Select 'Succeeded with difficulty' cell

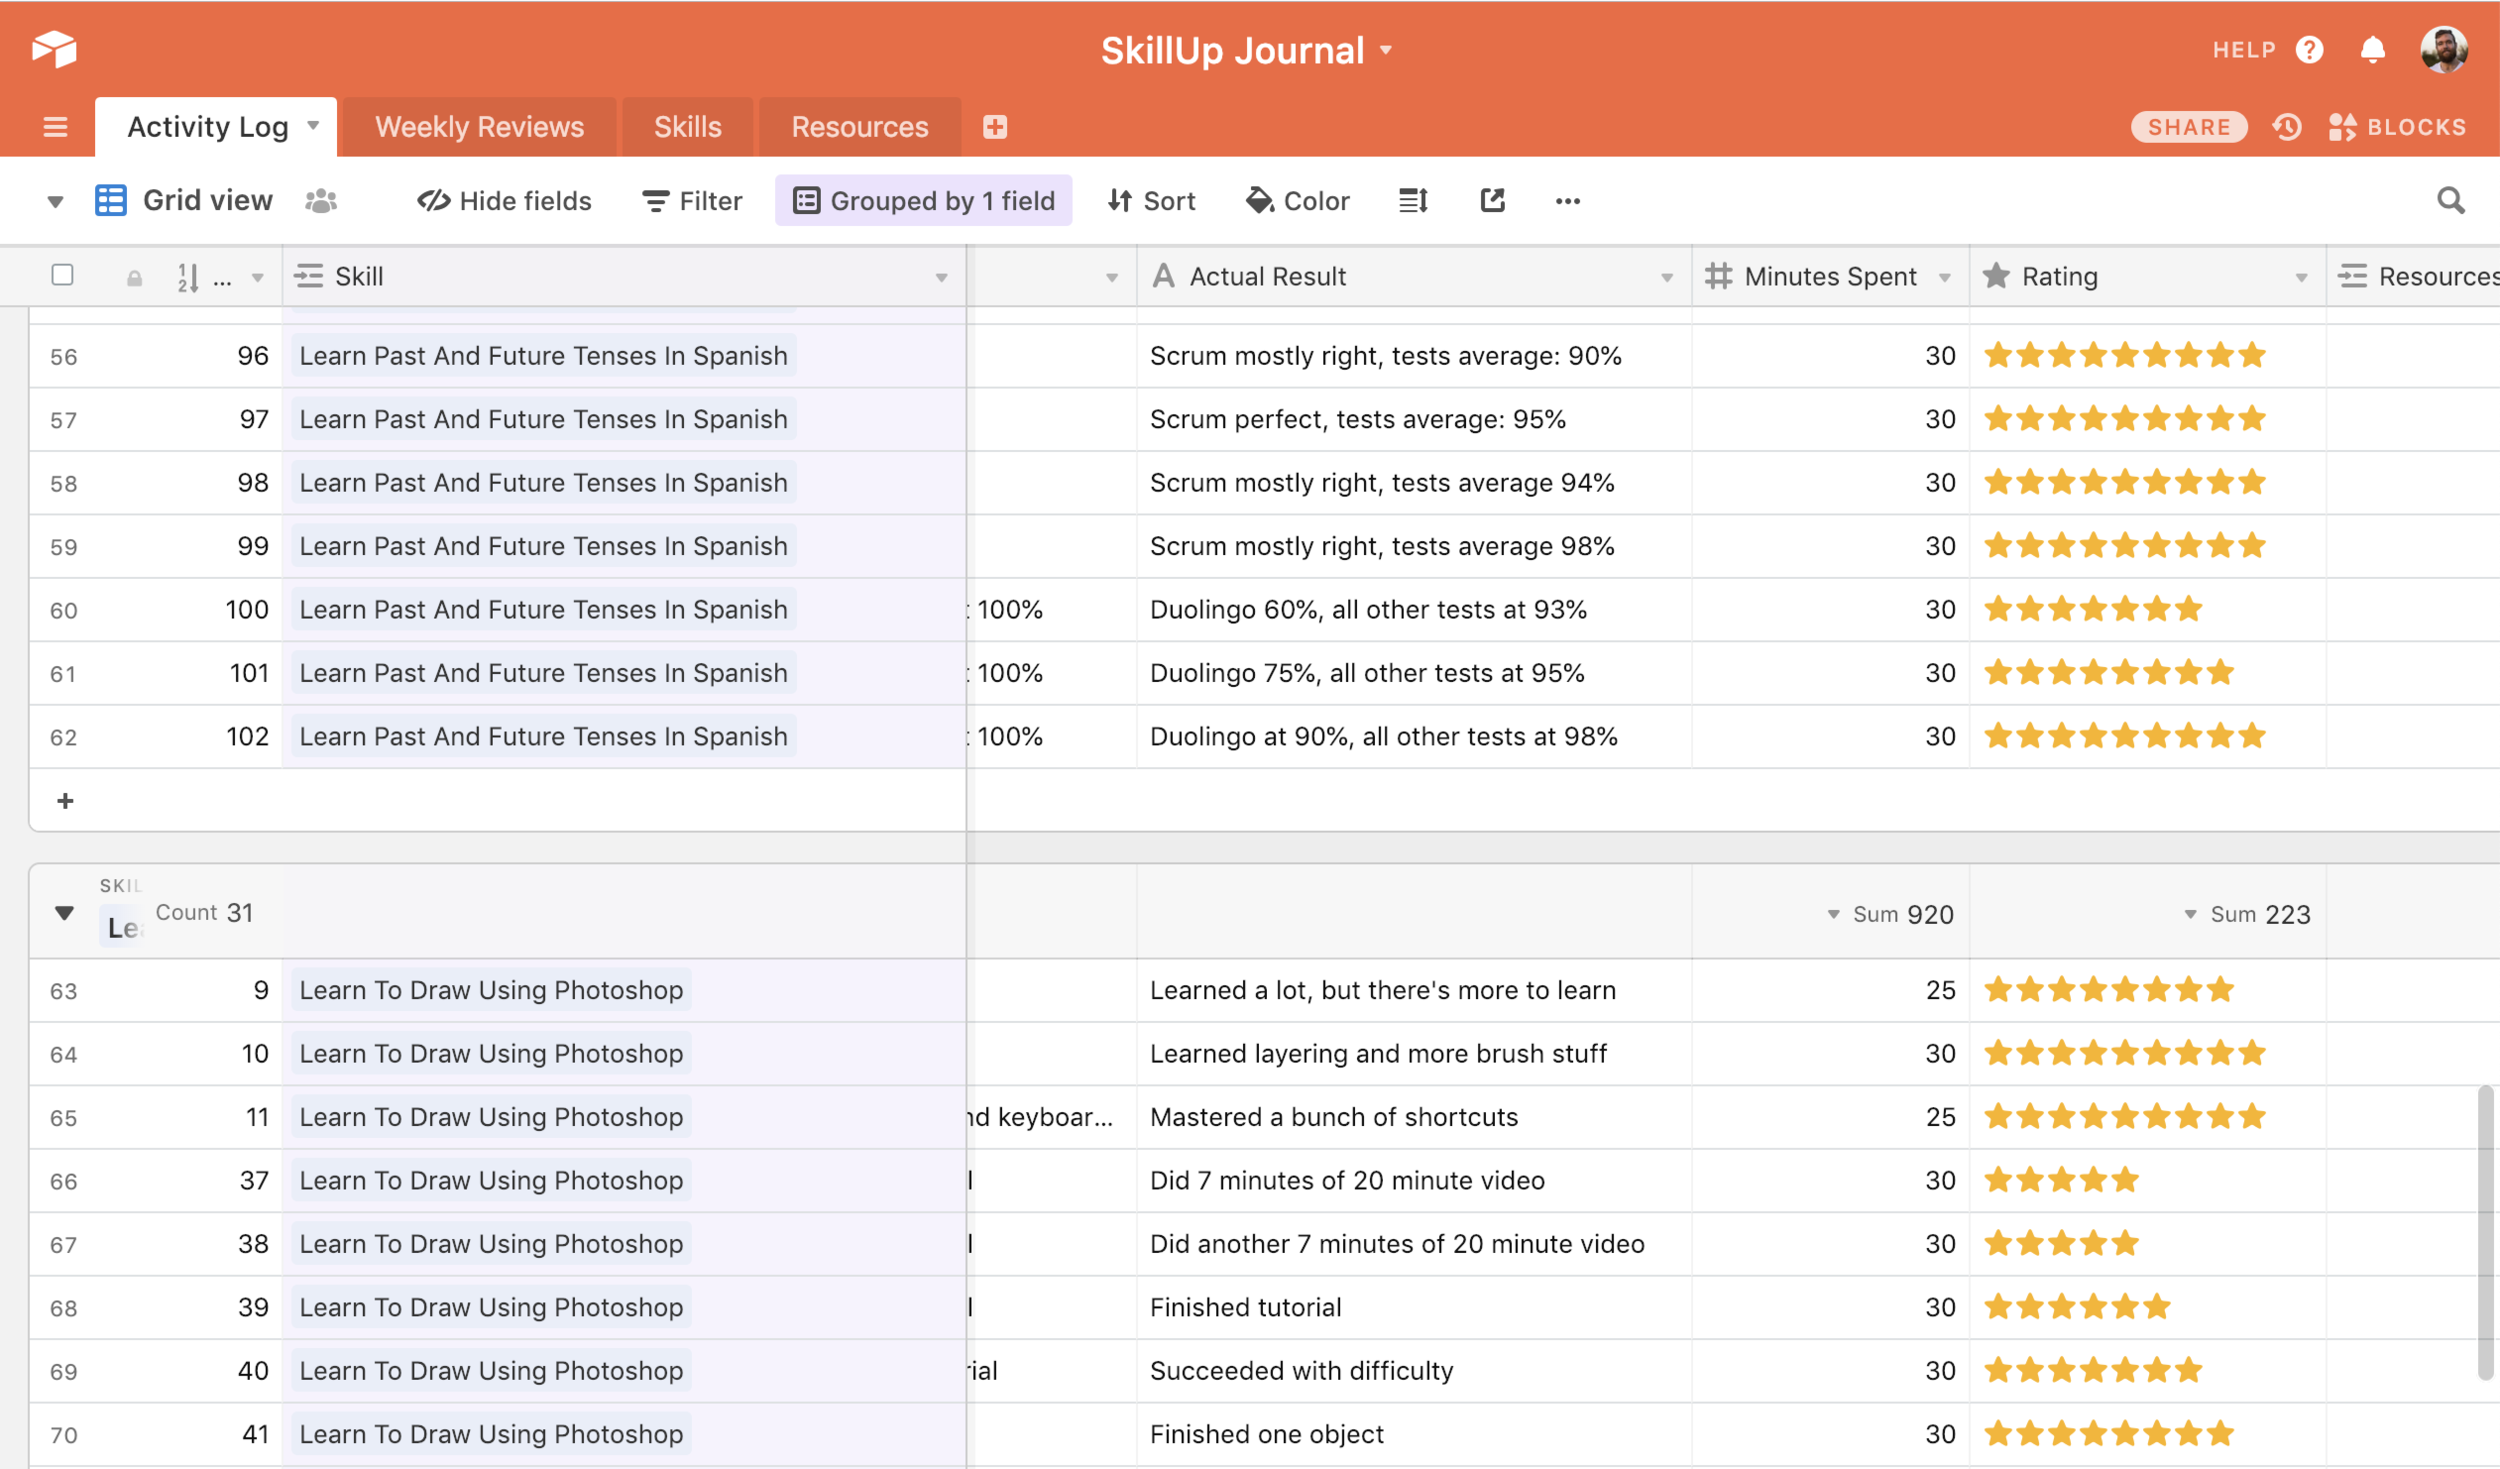point(1414,1370)
